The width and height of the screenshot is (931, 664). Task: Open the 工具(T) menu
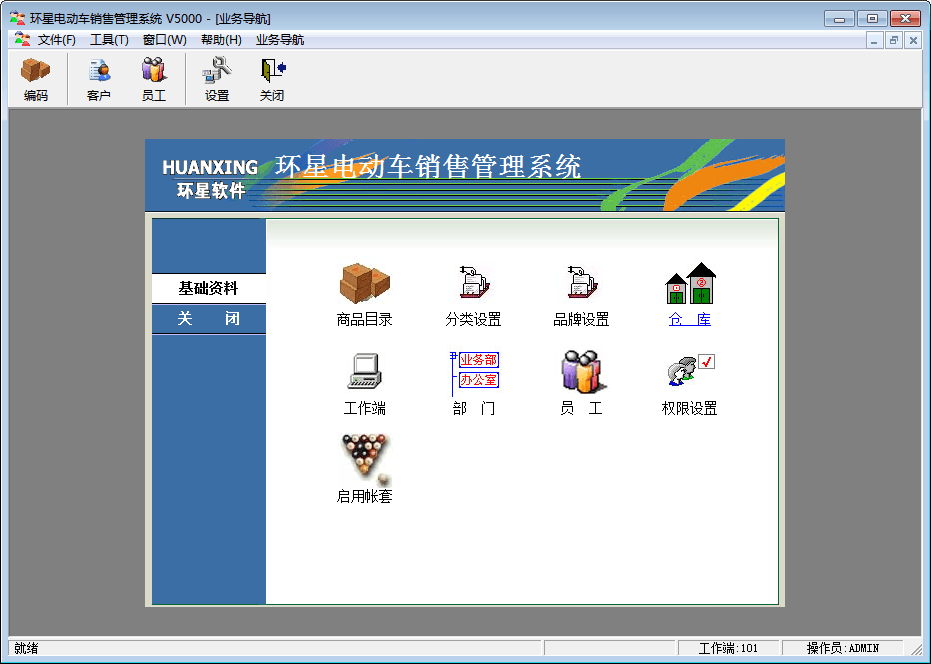click(109, 40)
